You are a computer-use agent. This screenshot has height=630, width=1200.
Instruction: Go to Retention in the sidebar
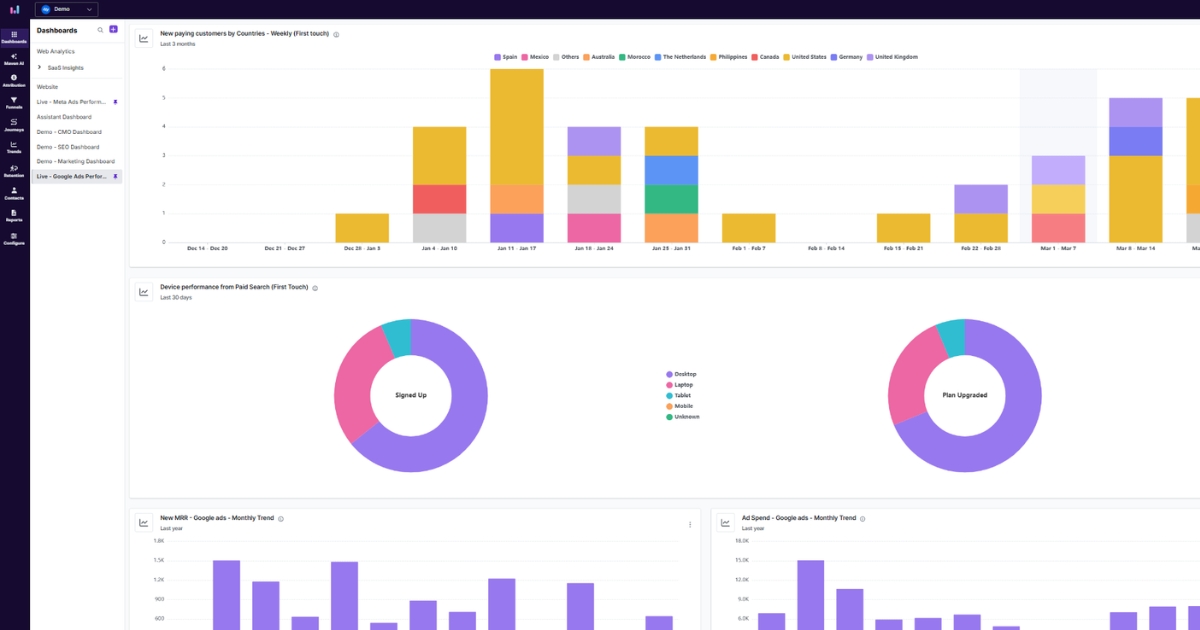tap(14, 170)
